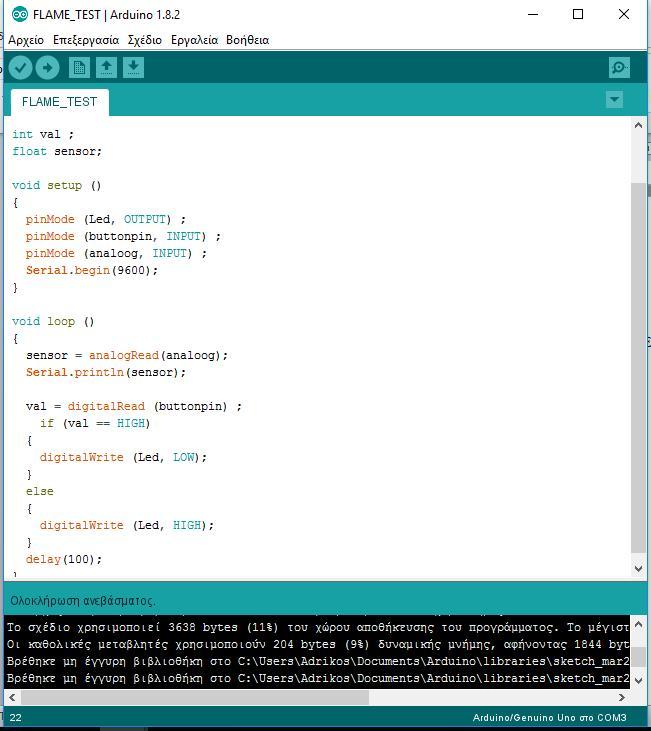Click the 'Serial.begin(9600);' line
Viewport: 651px width, 731px height.
tap(92, 270)
